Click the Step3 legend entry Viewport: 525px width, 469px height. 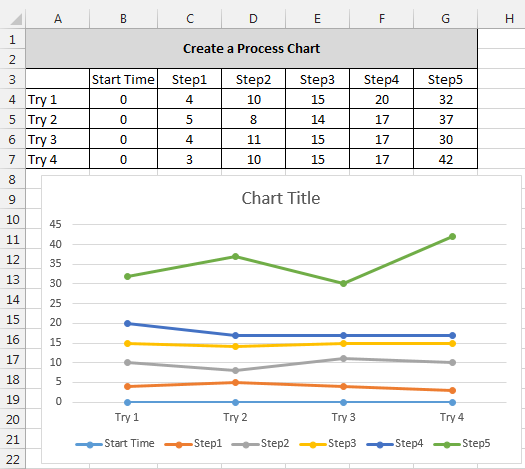(327, 444)
